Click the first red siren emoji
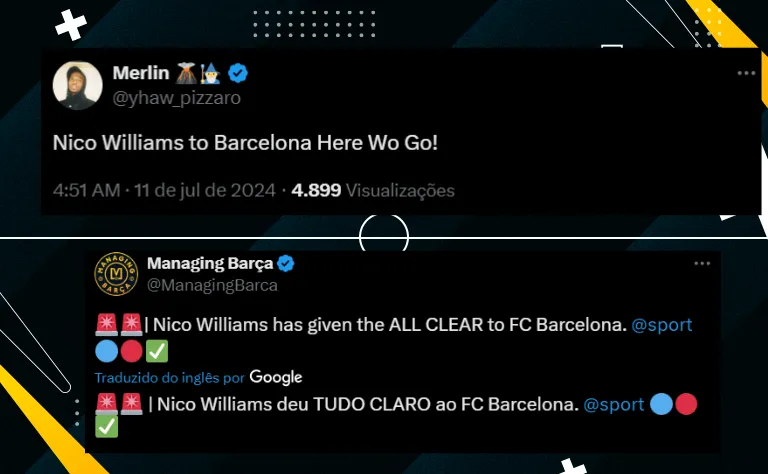 (106, 325)
